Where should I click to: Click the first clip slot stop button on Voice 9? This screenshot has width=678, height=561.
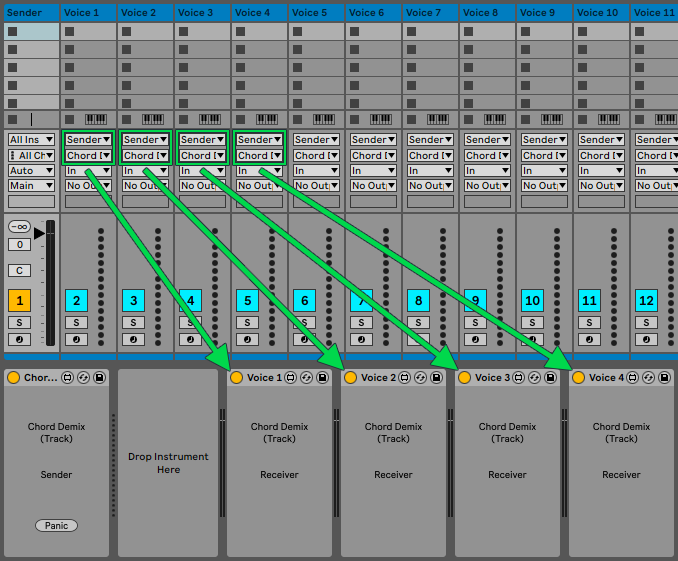[526, 32]
